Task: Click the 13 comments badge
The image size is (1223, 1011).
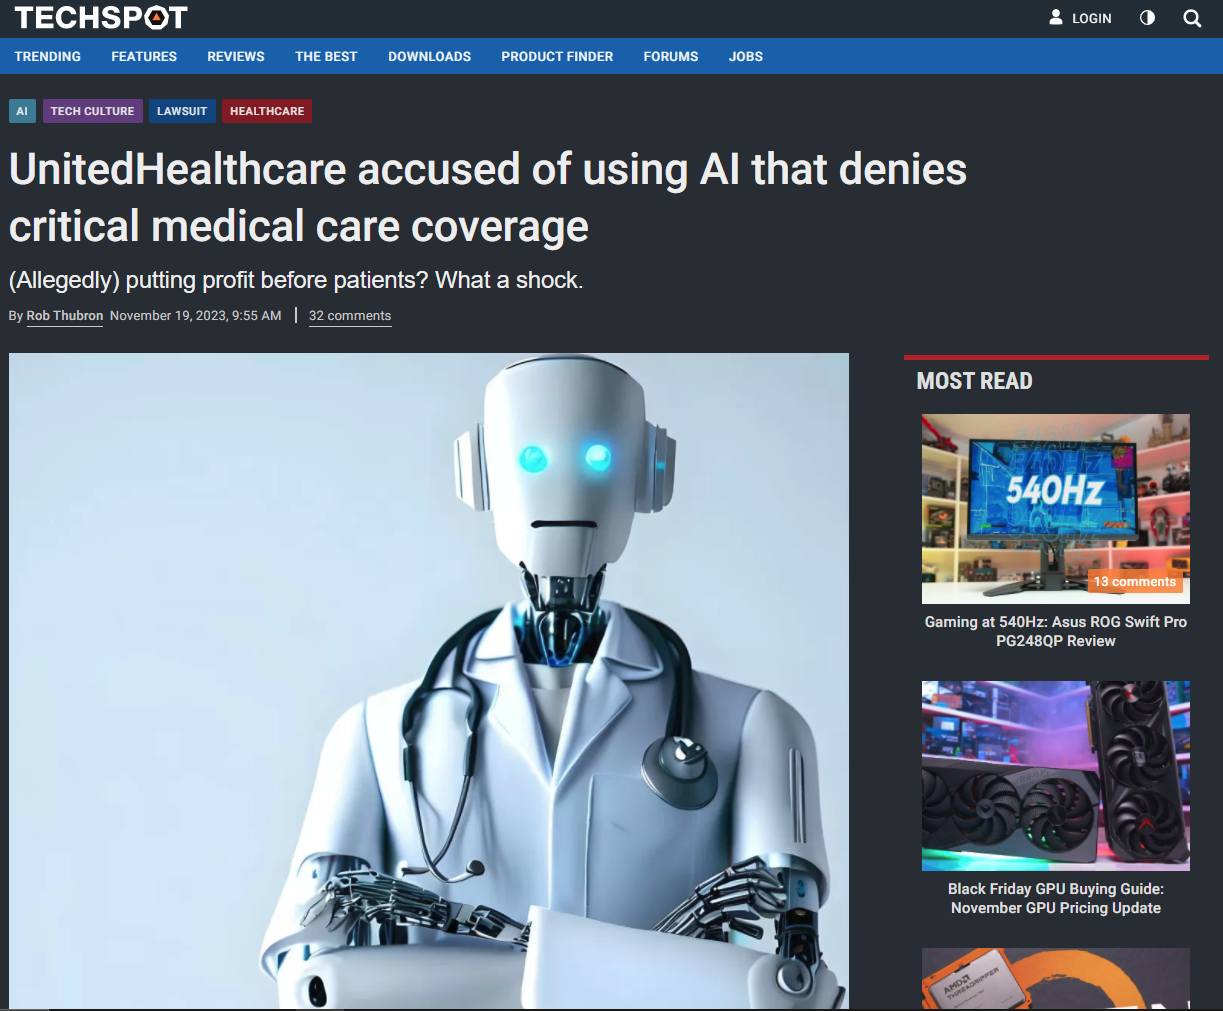Action: coord(1135,582)
